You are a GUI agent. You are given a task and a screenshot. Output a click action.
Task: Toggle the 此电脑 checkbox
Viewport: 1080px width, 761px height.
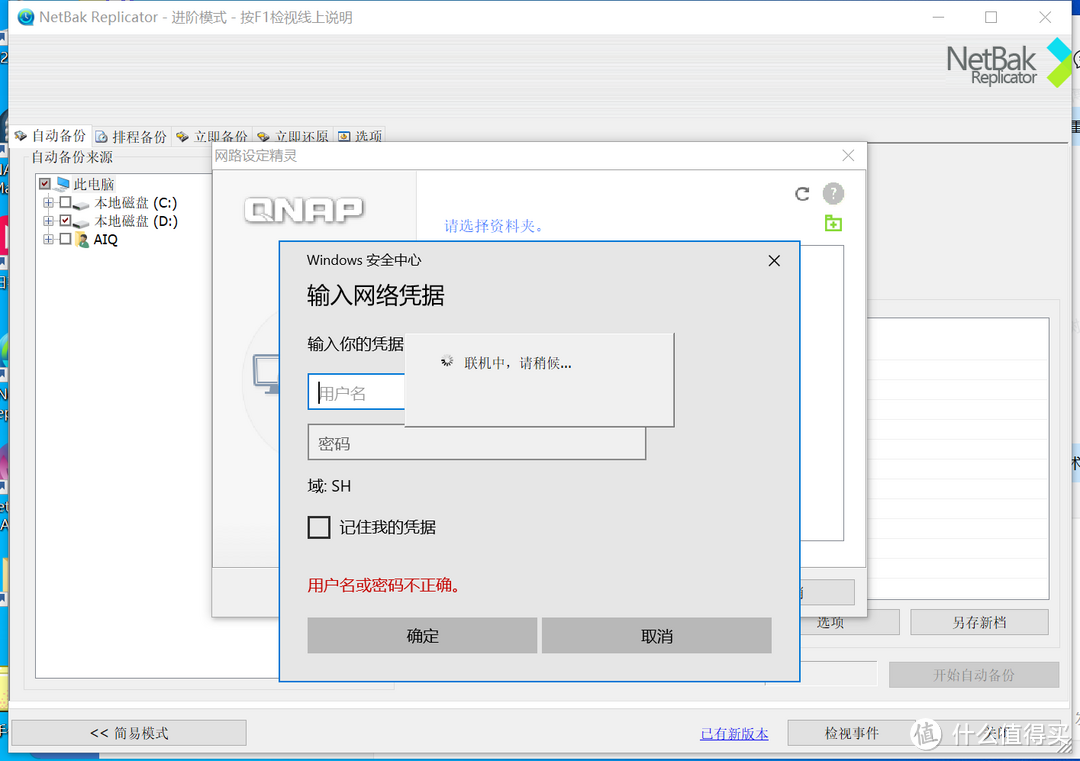tap(43, 184)
